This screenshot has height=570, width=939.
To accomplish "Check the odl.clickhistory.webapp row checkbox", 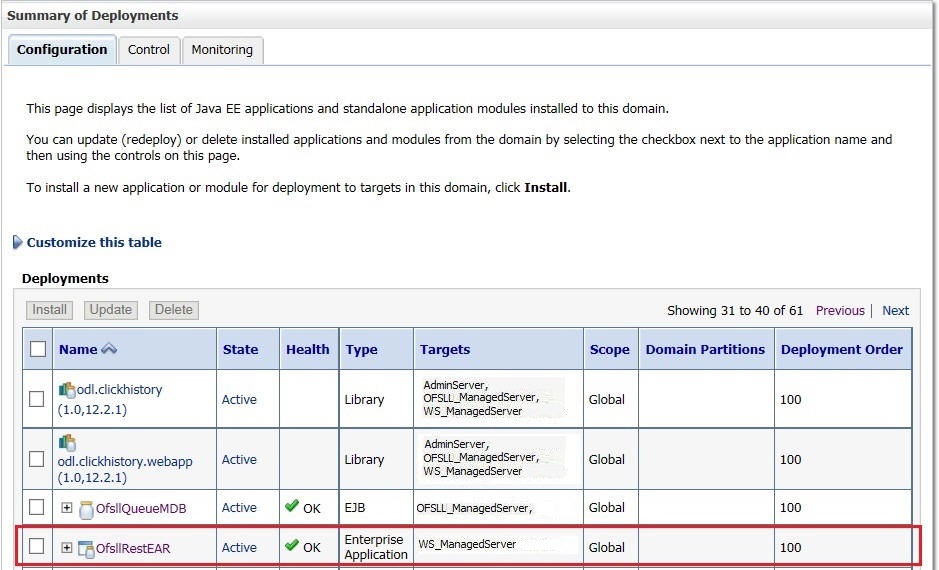I will tap(37, 459).
